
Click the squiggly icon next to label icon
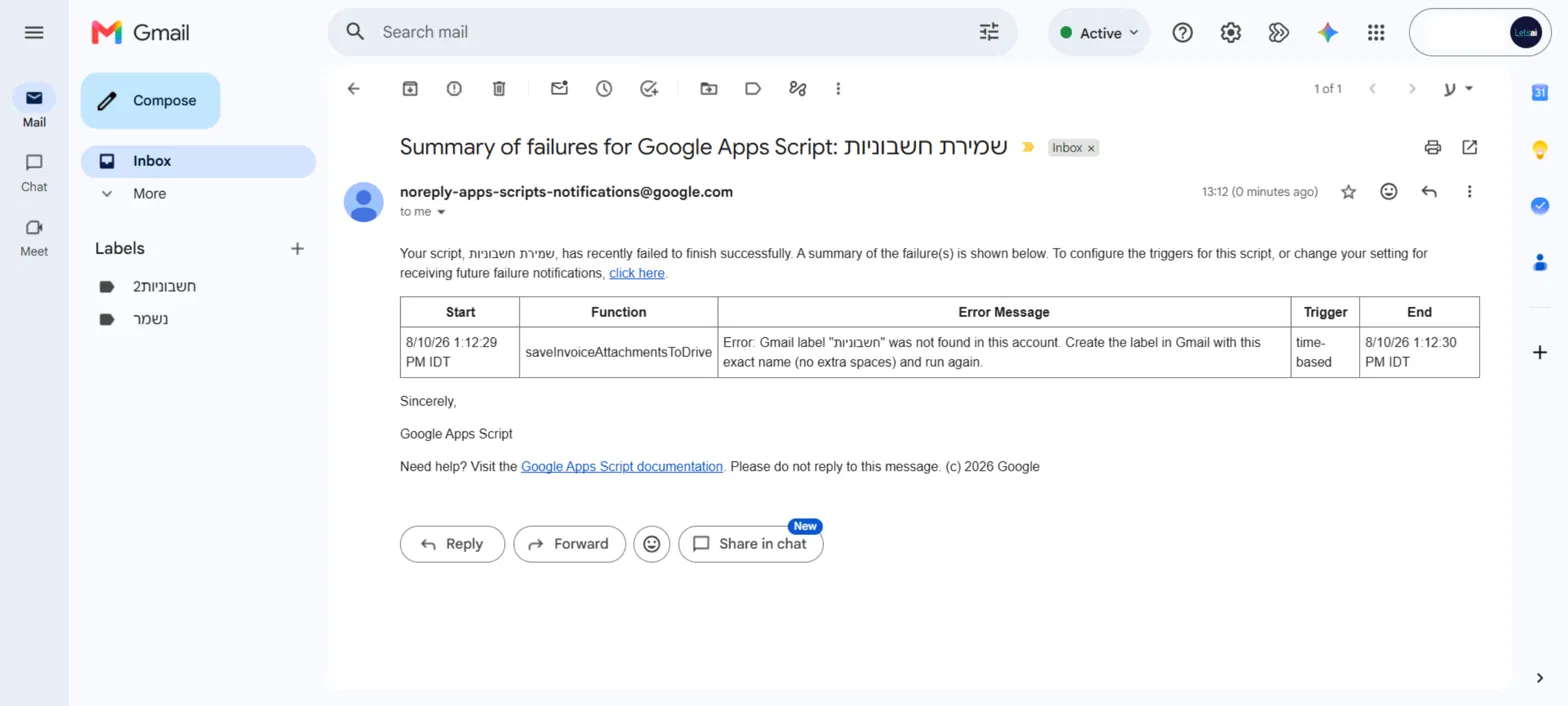[x=797, y=89]
